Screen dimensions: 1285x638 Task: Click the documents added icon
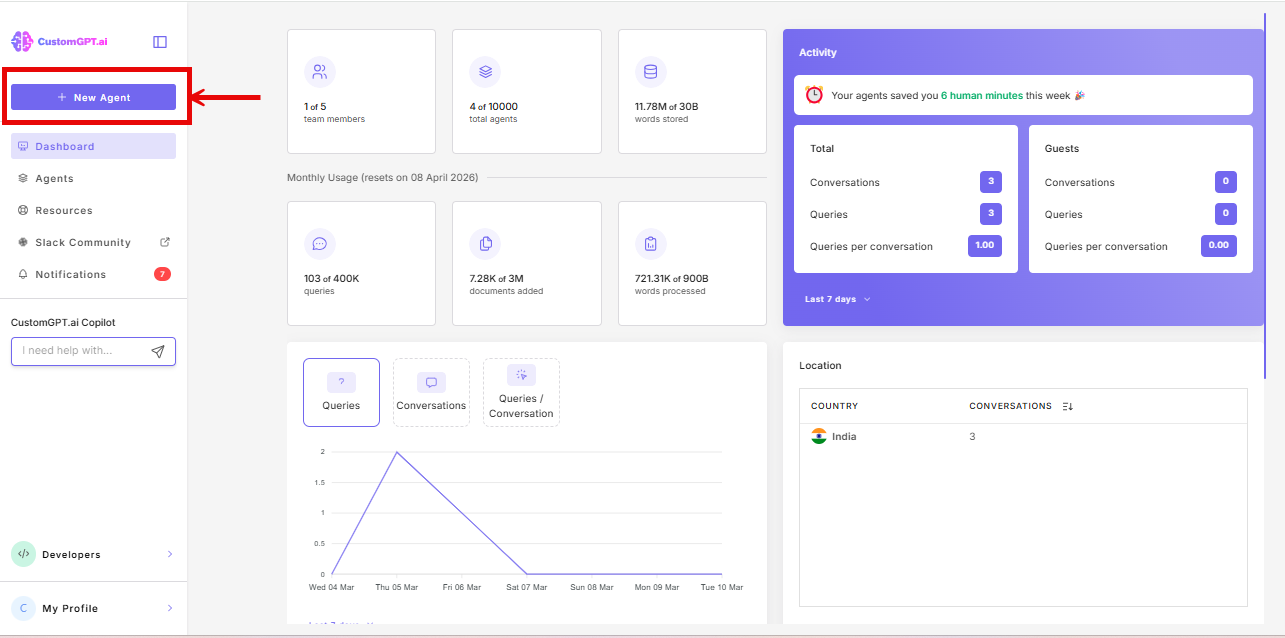[x=485, y=243]
